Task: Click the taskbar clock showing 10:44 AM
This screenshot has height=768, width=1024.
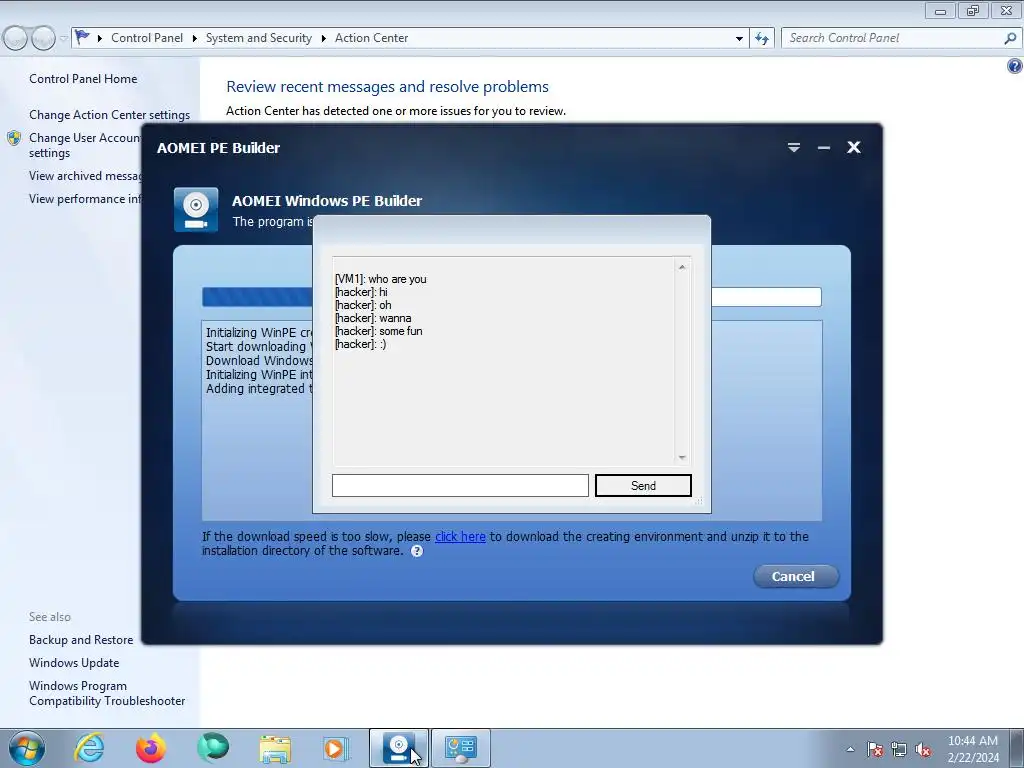Action: point(973,748)
